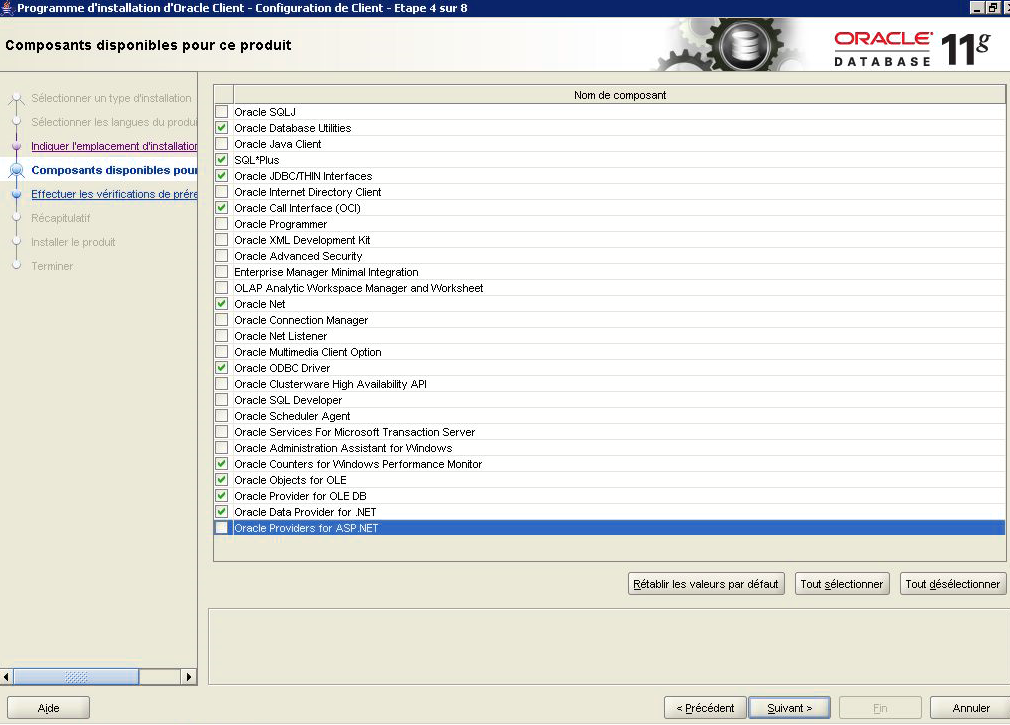Uncheck Oracle Provider for OLE DB checkbox
1010x725 pixels.
tap(222, 496)
